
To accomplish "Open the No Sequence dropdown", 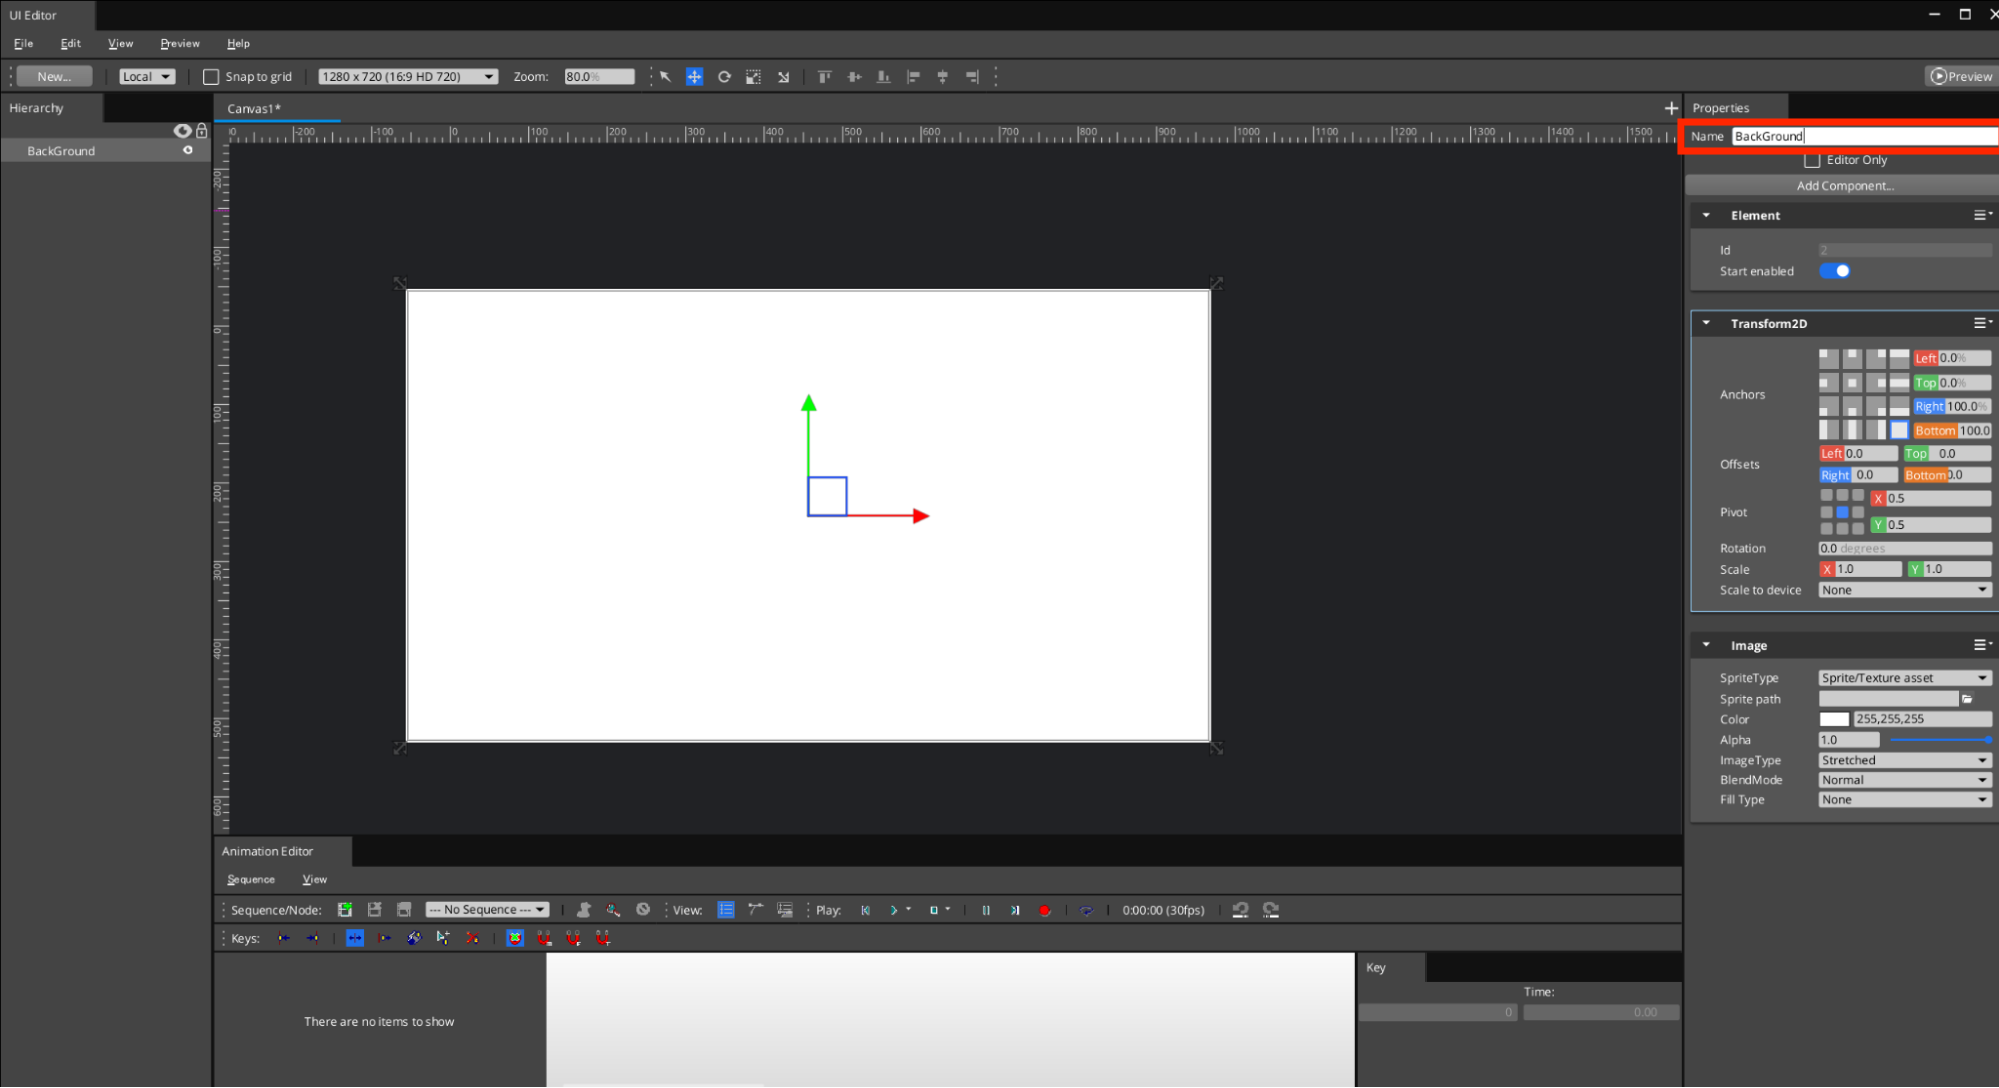I will pyautogui.click(x=487, y=909).
